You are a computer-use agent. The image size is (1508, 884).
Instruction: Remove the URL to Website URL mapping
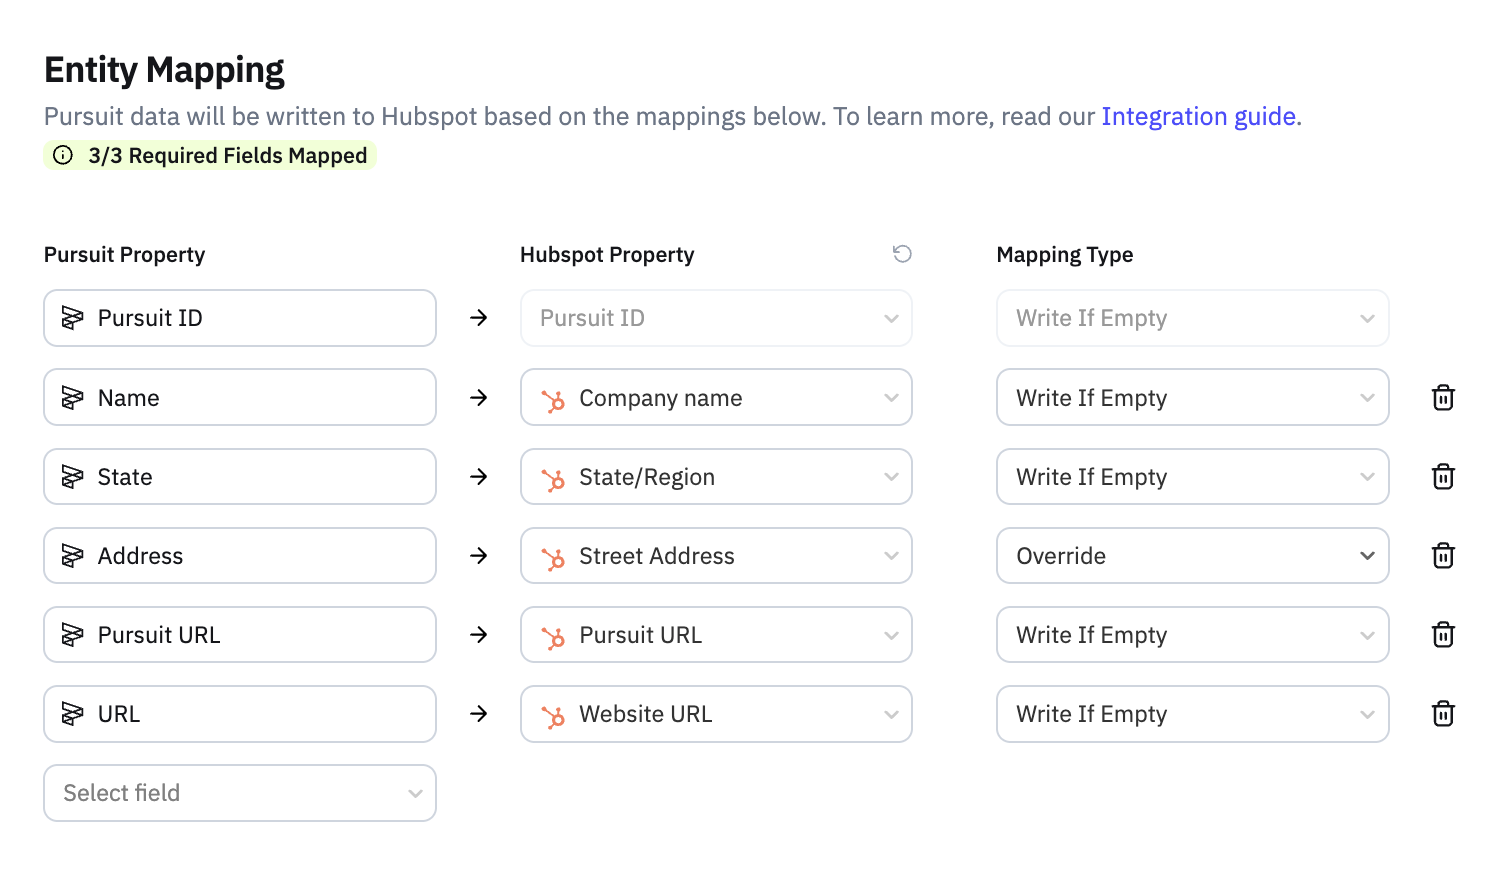click(1443, 713)
